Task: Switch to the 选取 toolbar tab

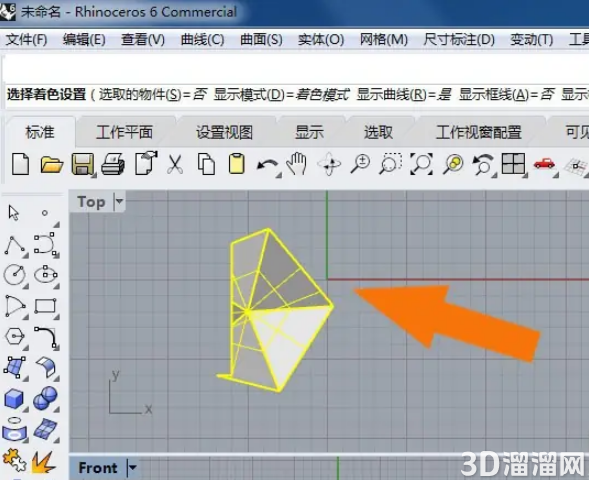Action: point(378,132)
